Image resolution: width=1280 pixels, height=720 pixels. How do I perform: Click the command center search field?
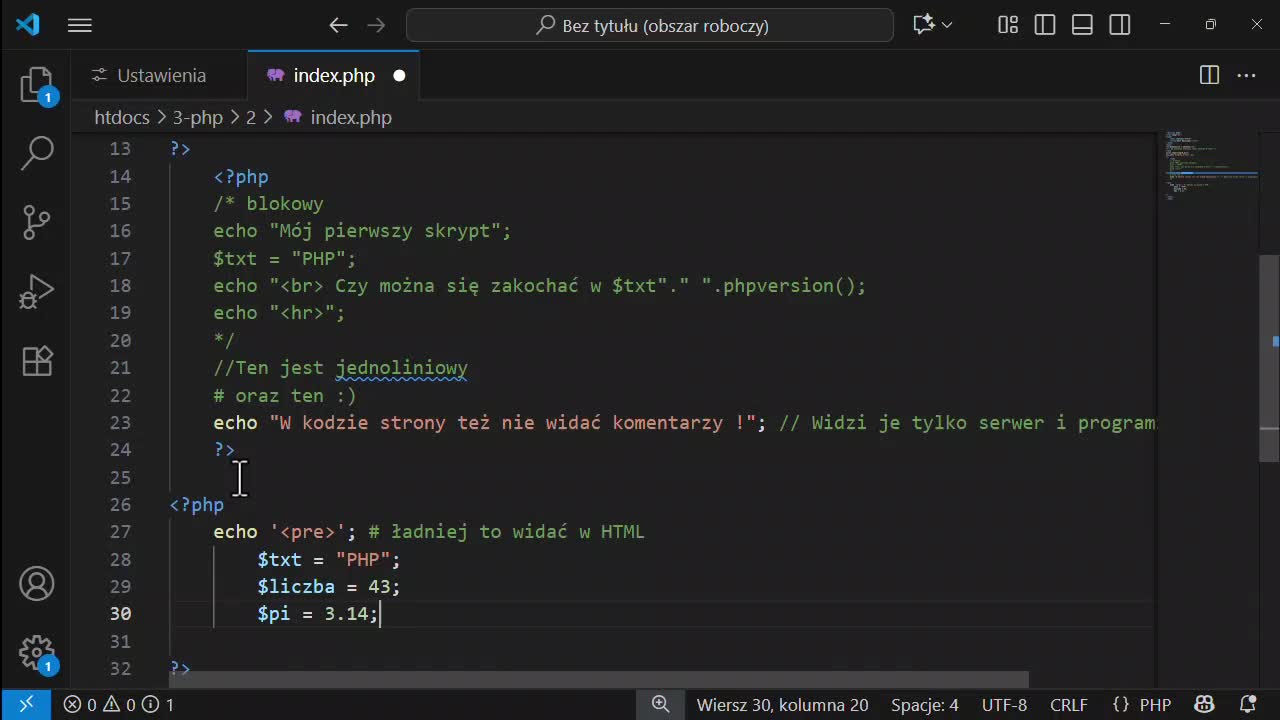click(650, 25)
